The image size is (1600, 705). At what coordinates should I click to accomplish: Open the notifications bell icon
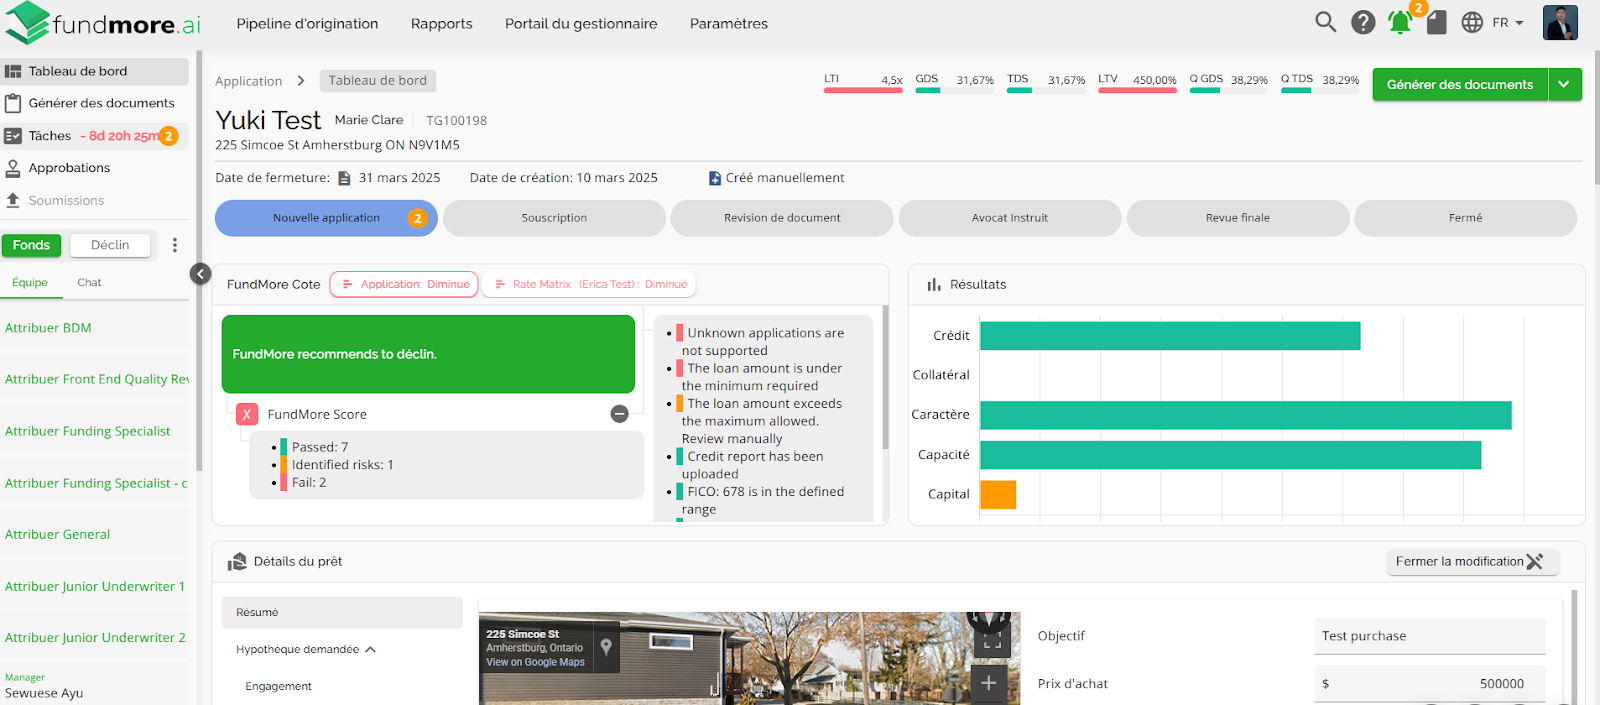pos(1400,22)
